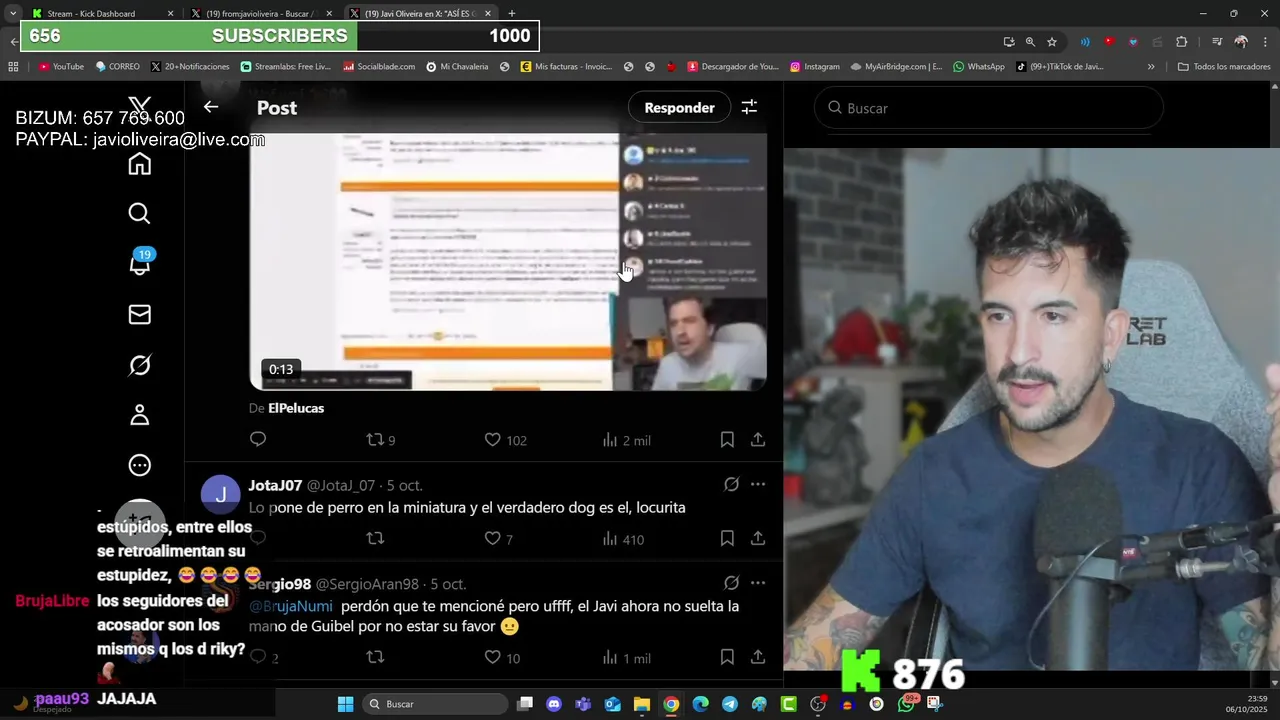View analytics of post with 2 mil views

point(626,440)
